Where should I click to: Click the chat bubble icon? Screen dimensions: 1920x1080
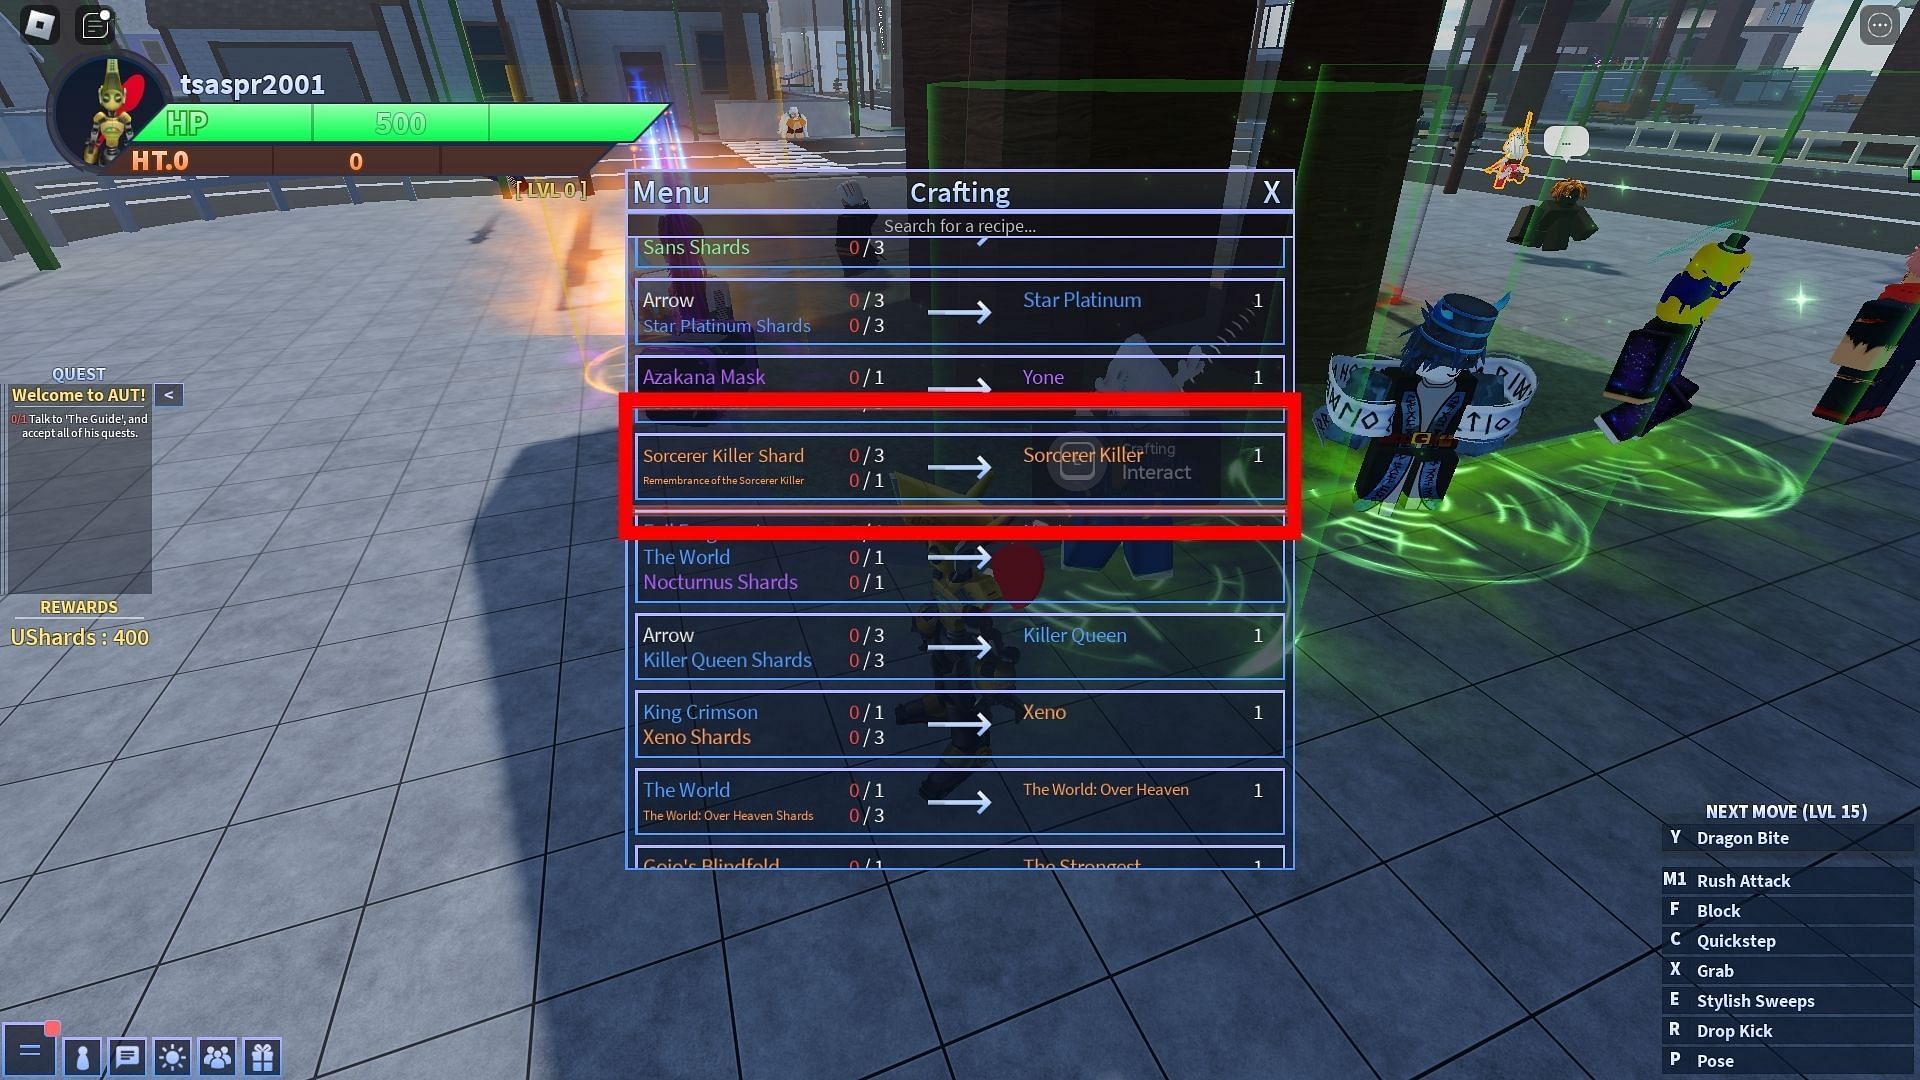(x=127, y=1055)
